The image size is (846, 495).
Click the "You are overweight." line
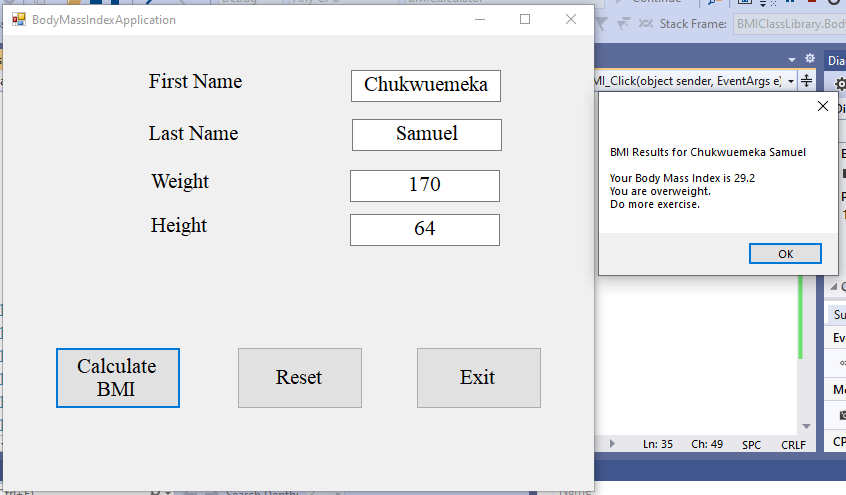660,191
